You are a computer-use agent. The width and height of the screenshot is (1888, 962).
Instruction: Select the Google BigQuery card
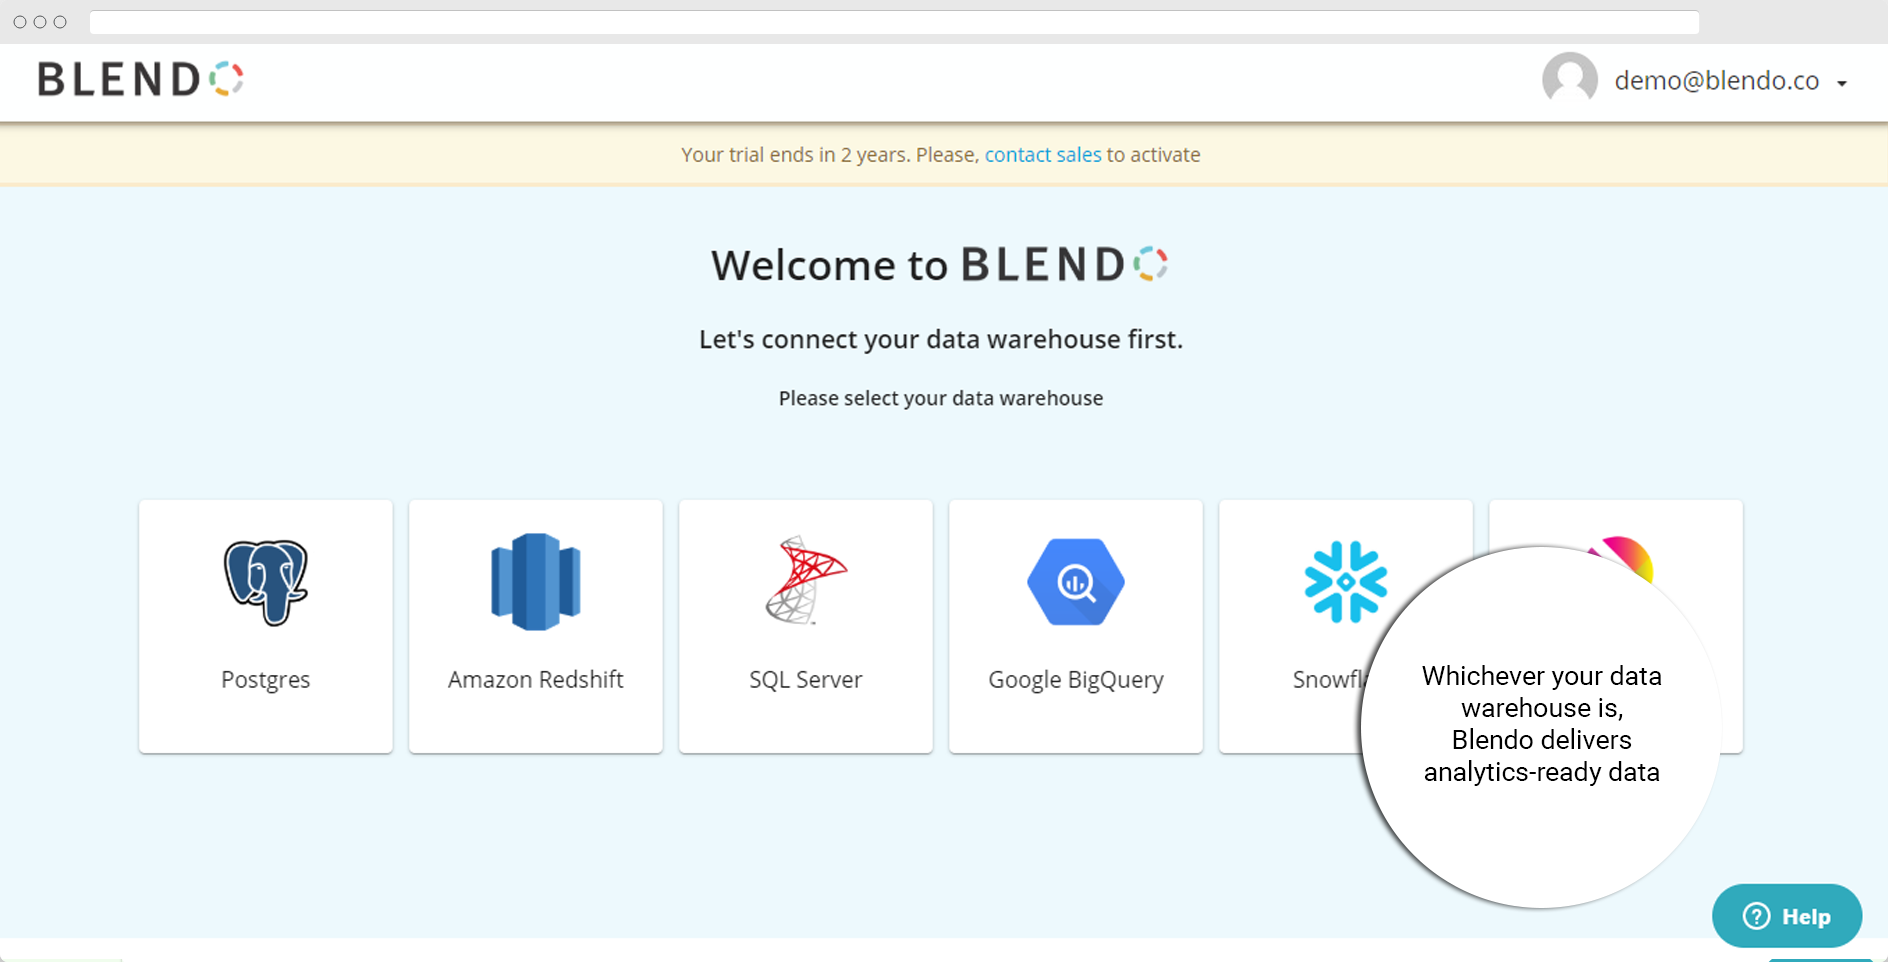1075,625
